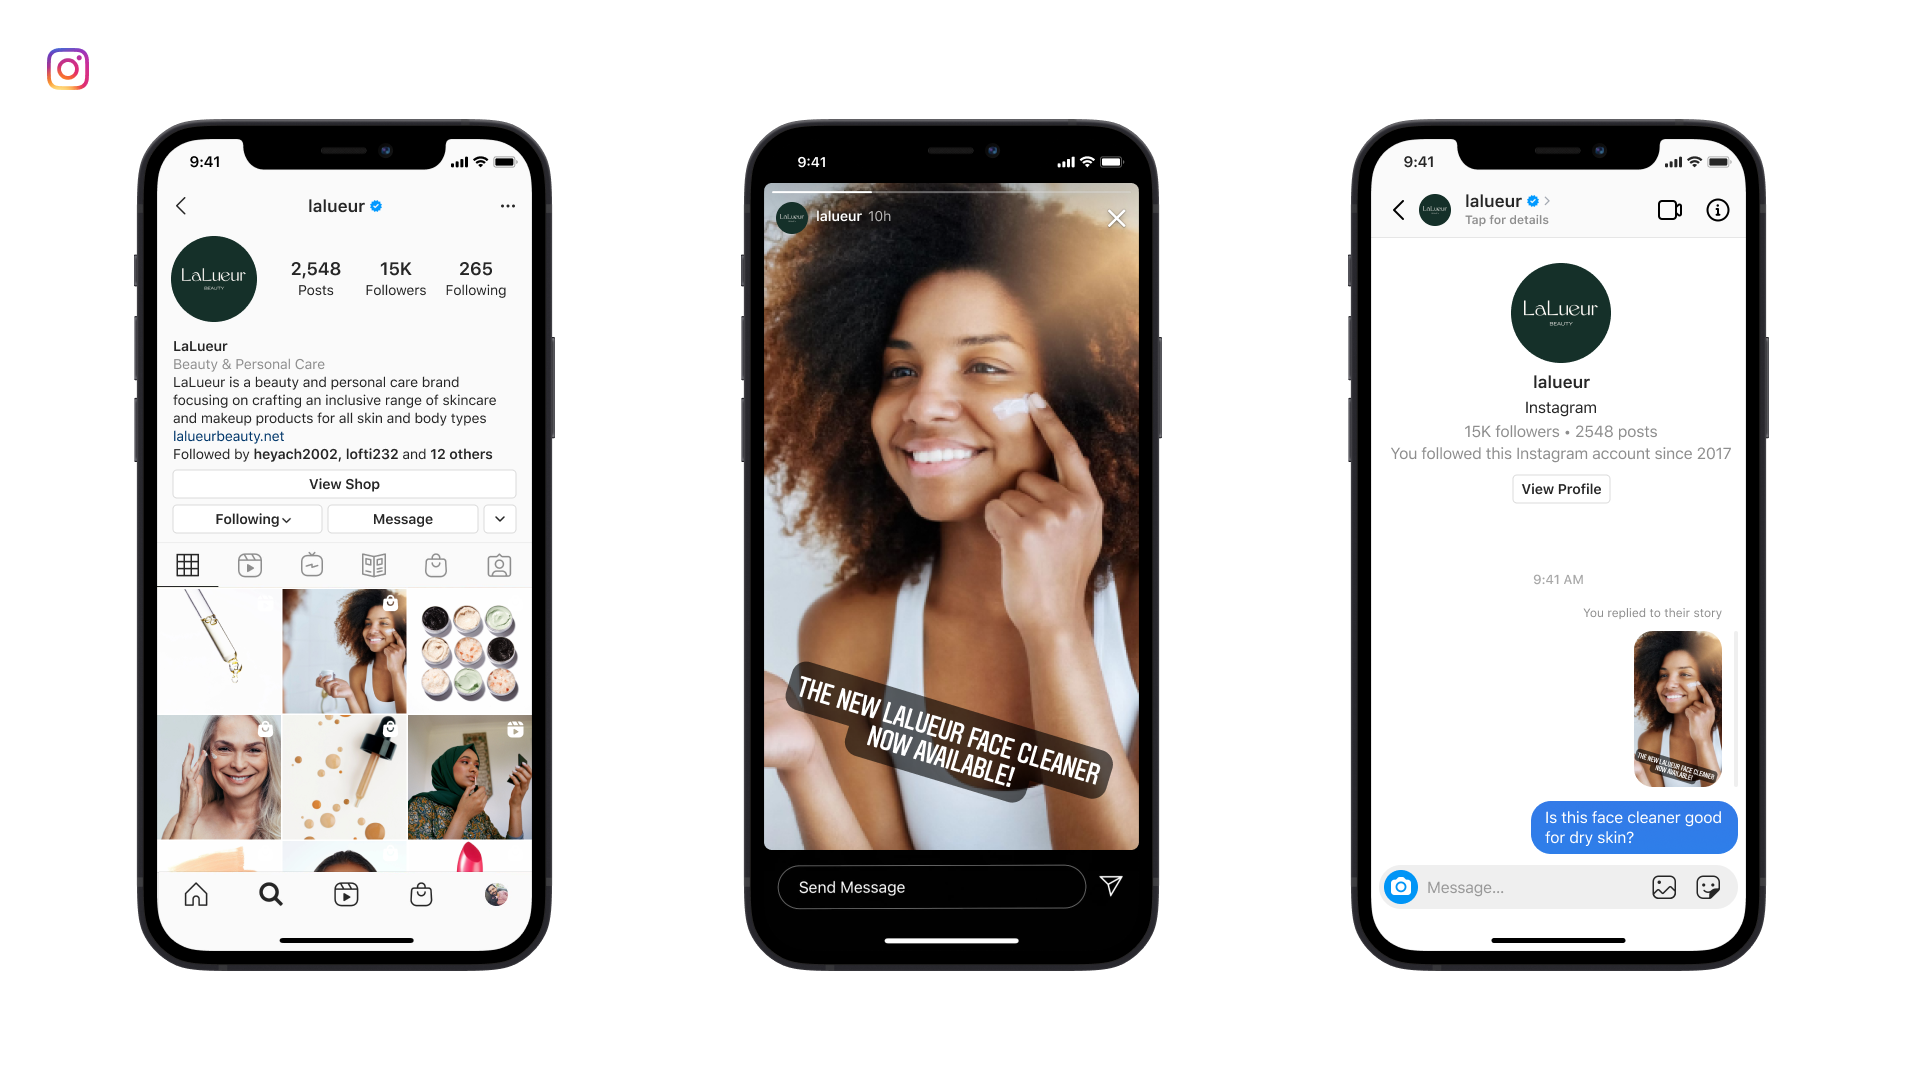Image resolution: width=1920 pixels, height=1080 pixels.
Task: Tap the grid posts tab icon on profile
Action: (187, 564)
